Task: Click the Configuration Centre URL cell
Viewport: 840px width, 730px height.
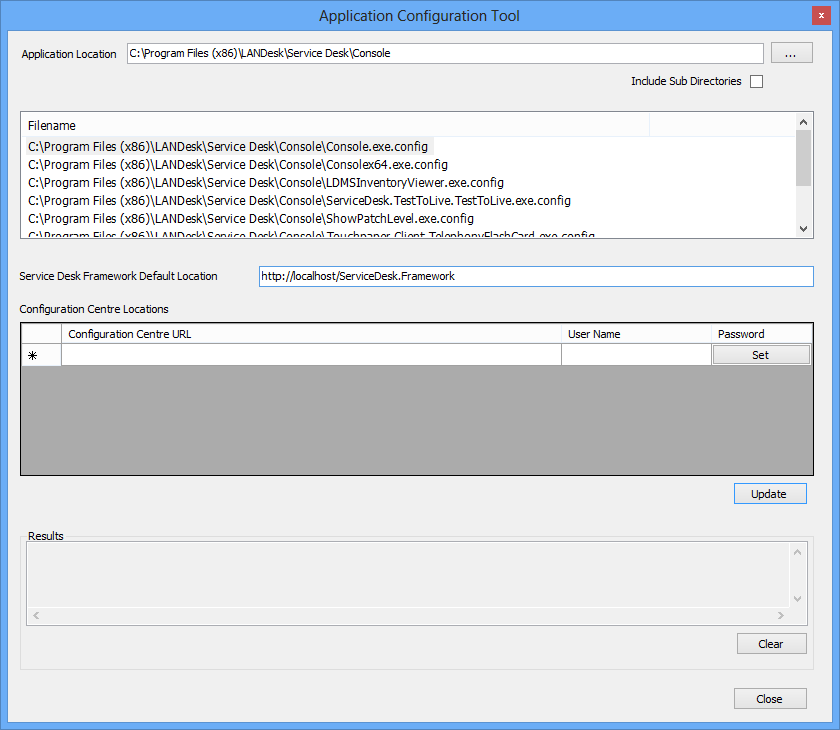Action: pyautogui.click(x=311, y=355)
